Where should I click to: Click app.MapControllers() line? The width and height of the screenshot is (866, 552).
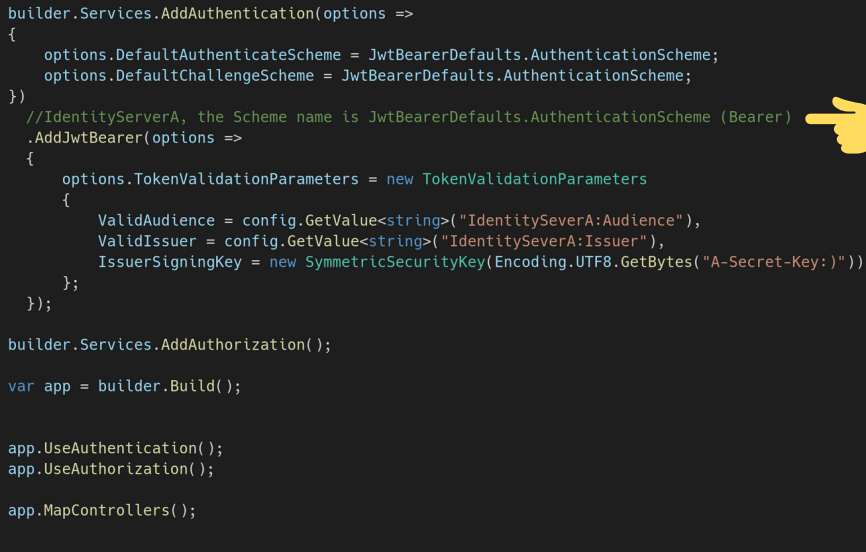(102, 511)
